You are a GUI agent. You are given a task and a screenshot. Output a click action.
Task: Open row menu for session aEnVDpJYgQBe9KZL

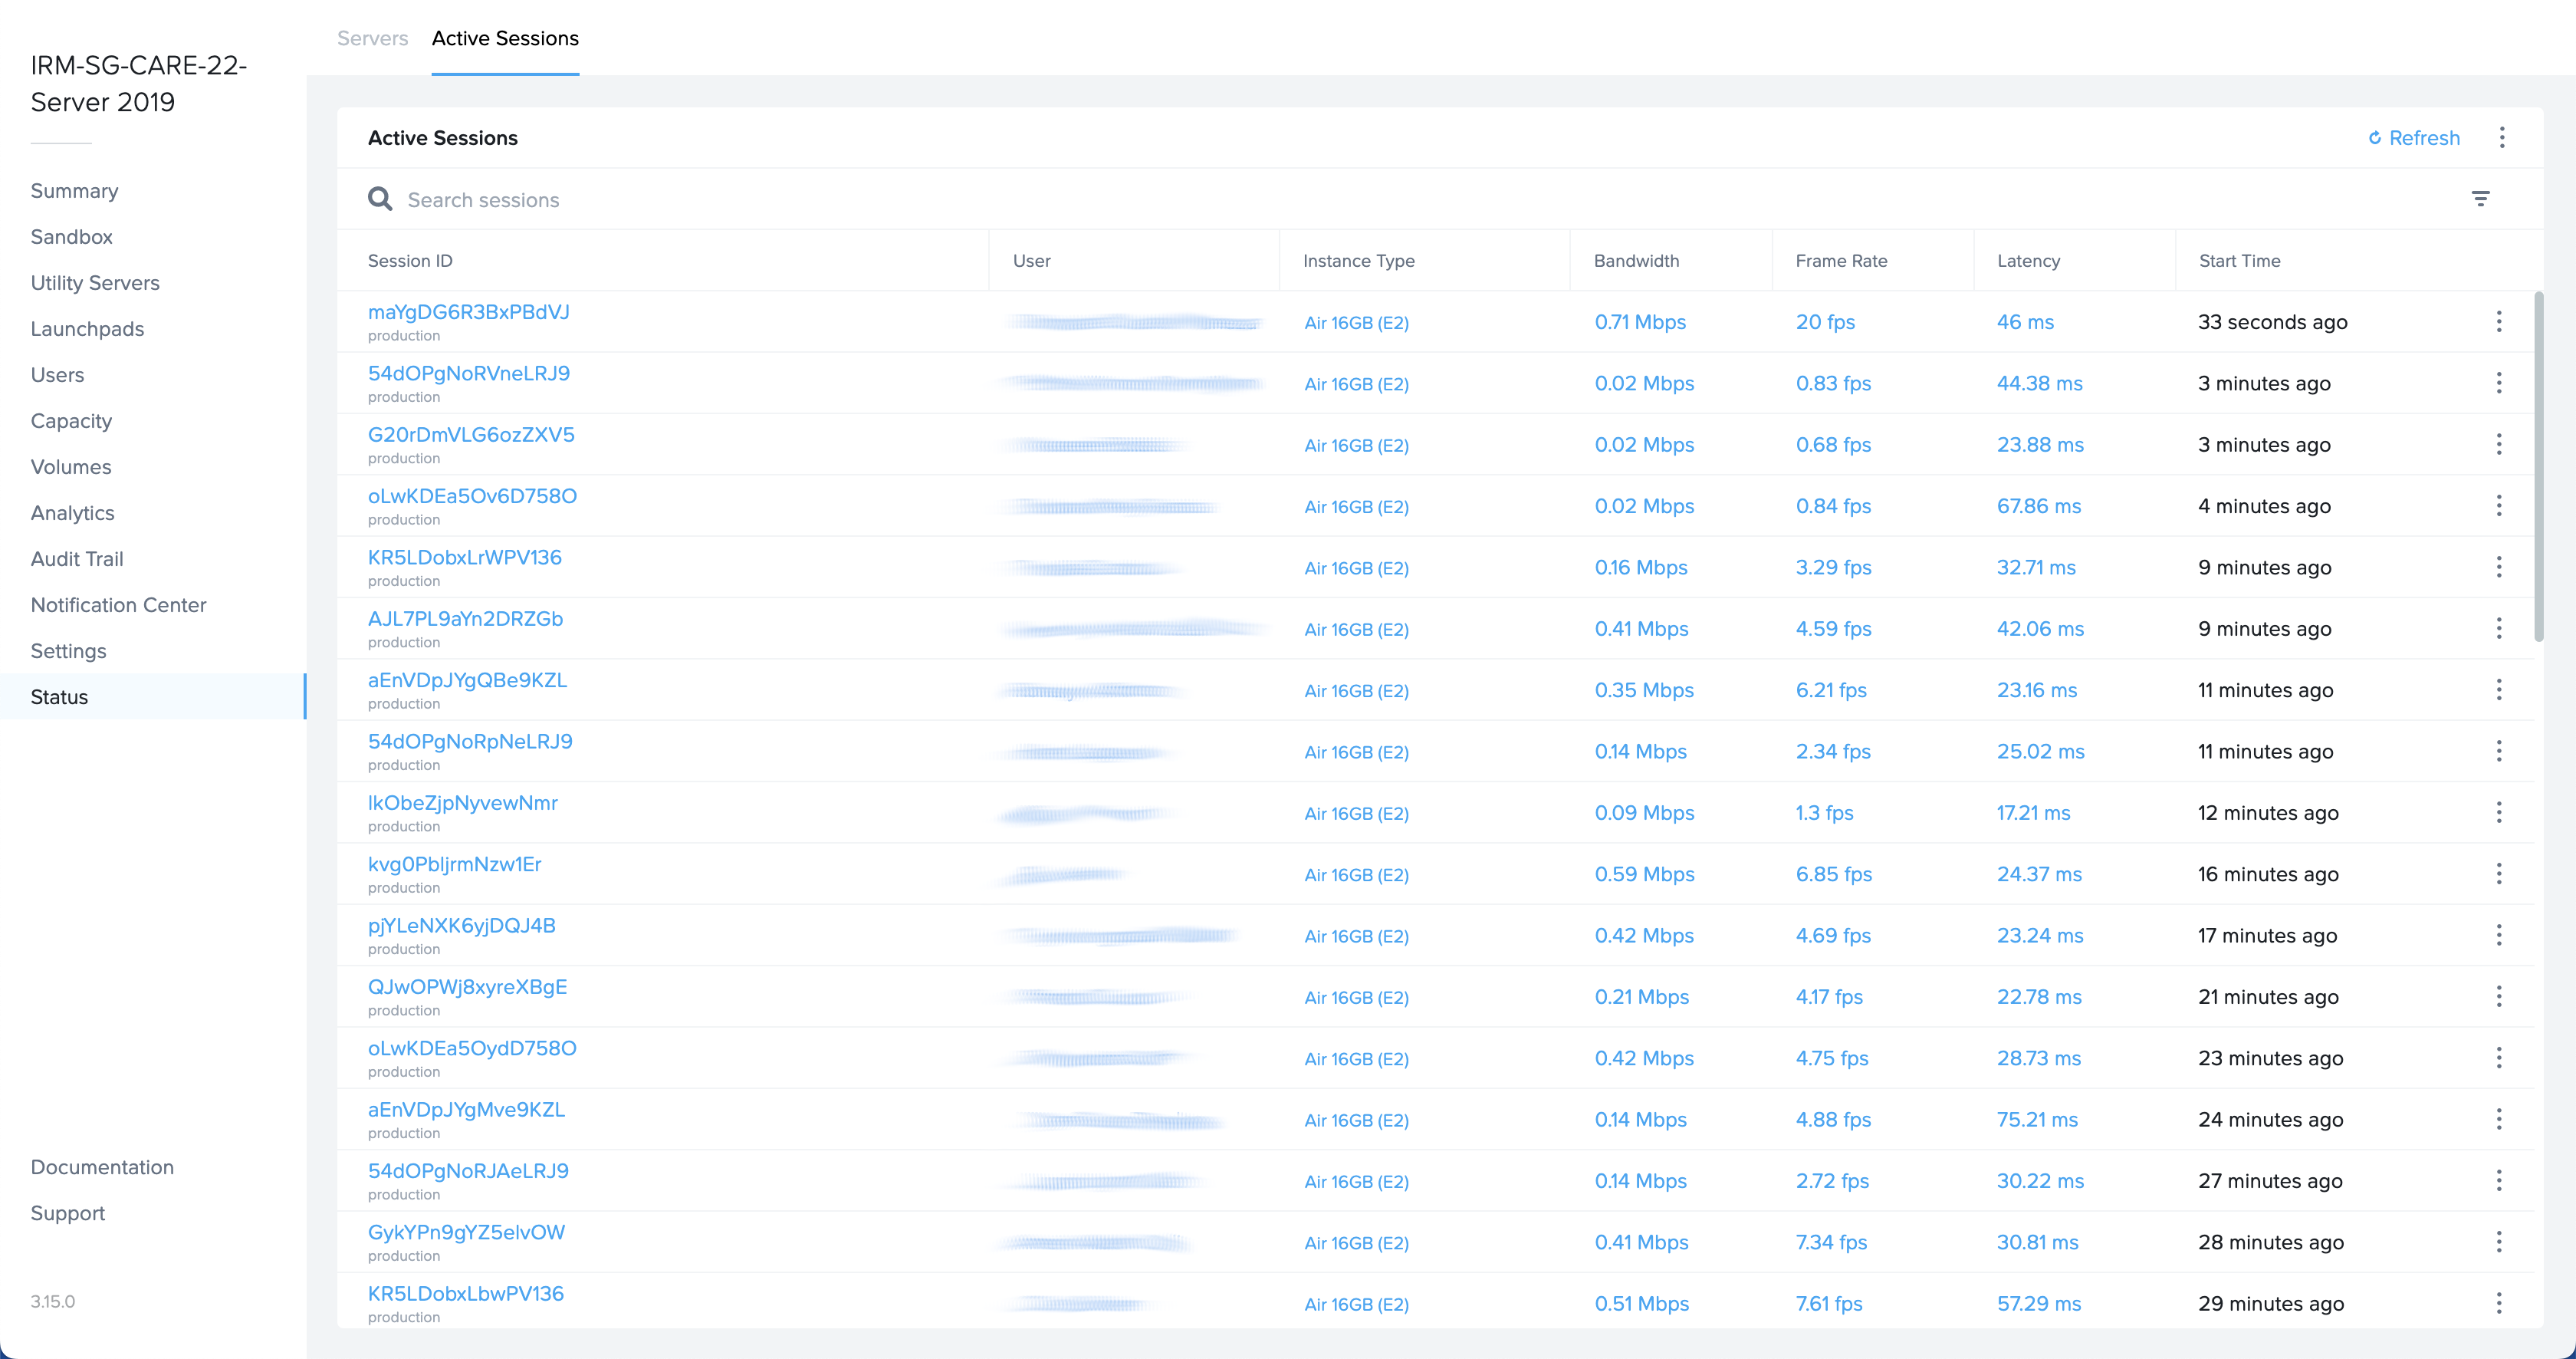(x=2498, y=690)
